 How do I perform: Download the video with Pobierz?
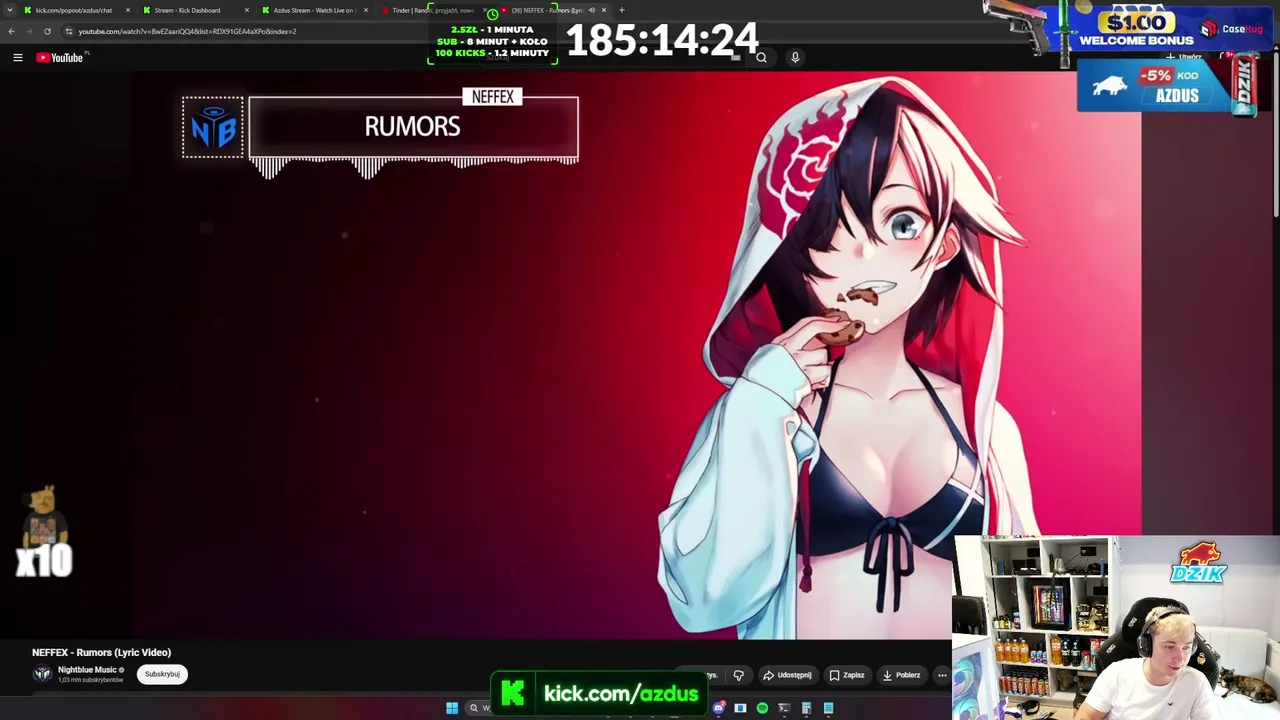click(x=901, y=675)
